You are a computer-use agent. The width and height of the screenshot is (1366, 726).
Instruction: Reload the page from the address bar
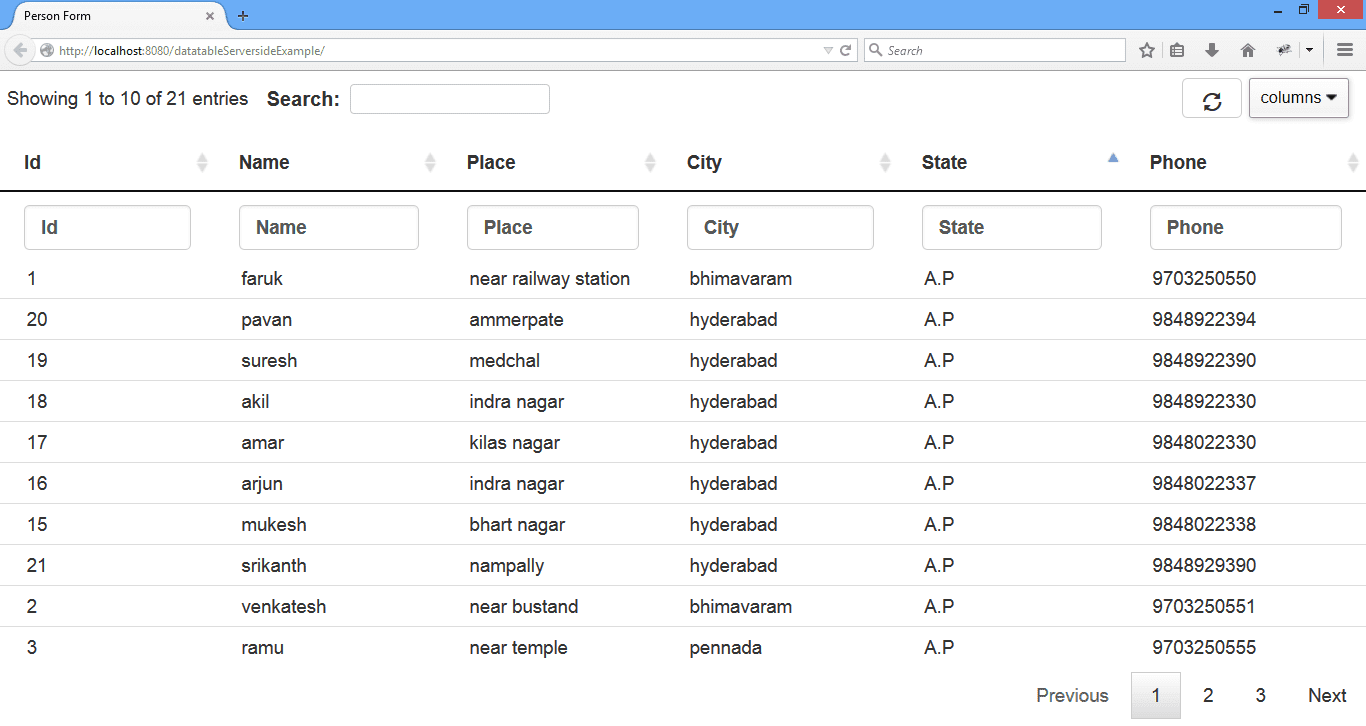point(846,49)
